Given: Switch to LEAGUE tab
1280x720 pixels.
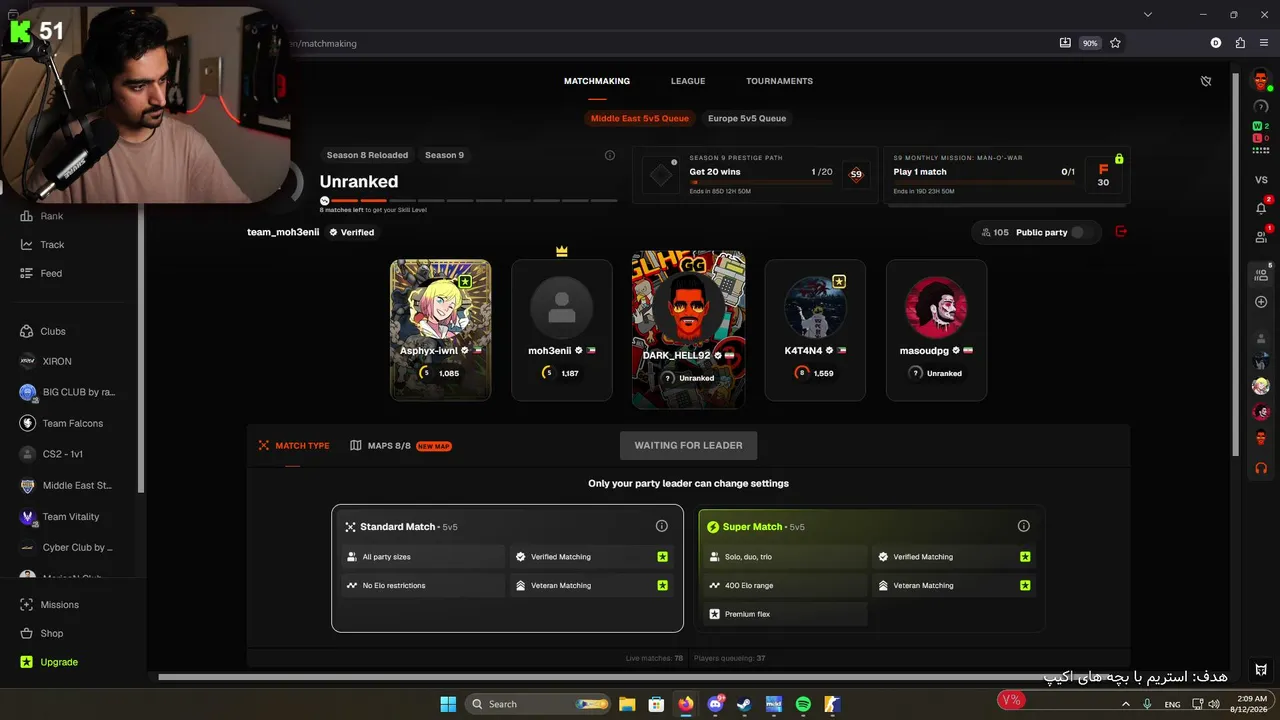Looking at the screenshot, I should point(688,81).
